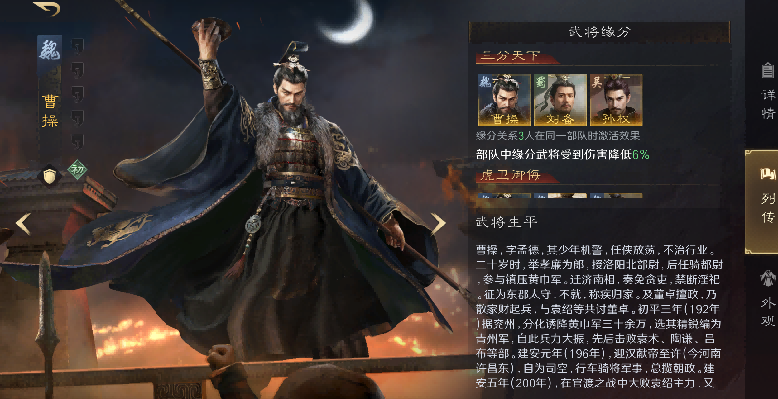778x399 pixels.
Task: Click the green 初 diamond icon
Action: point(77,169)
